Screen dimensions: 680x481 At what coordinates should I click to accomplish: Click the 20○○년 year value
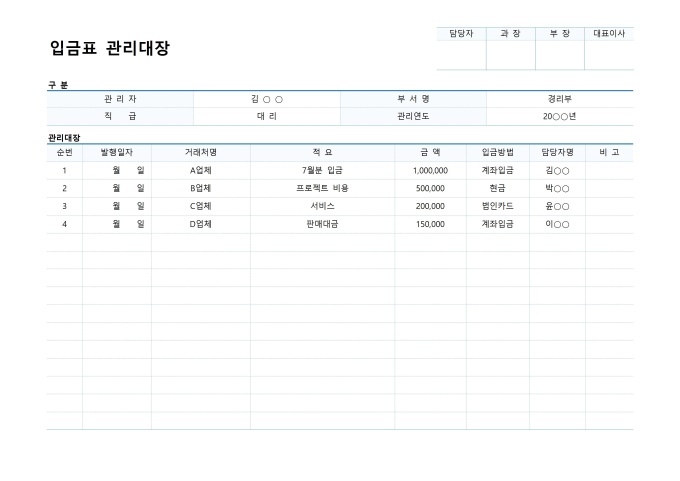coord(560,116)
